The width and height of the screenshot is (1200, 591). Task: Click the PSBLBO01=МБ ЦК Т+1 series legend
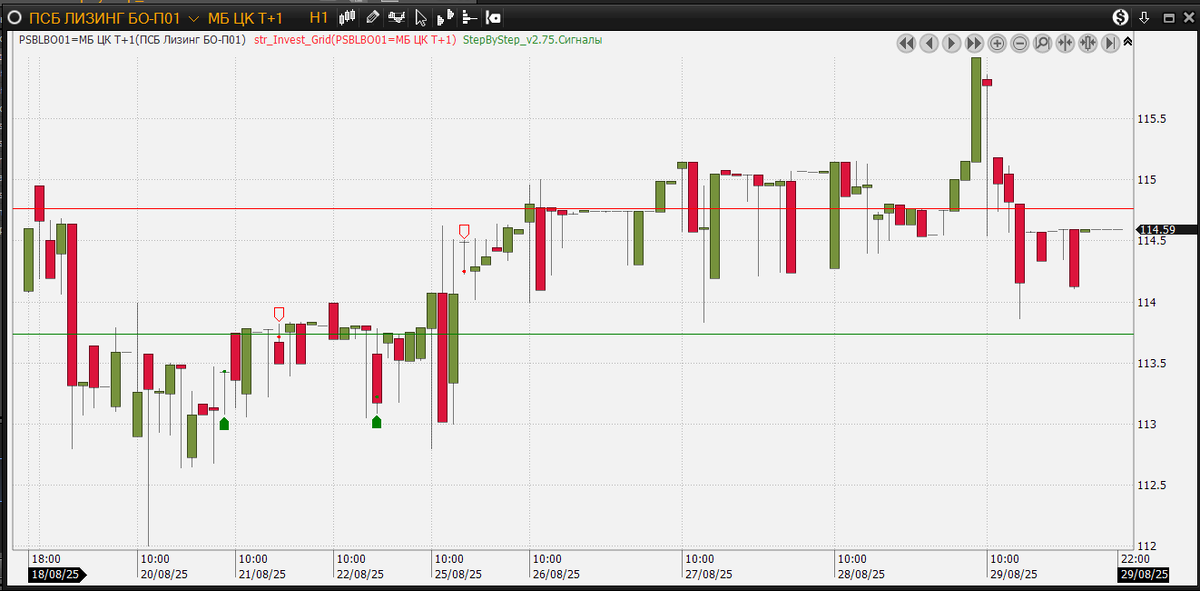tap(133, 40)
